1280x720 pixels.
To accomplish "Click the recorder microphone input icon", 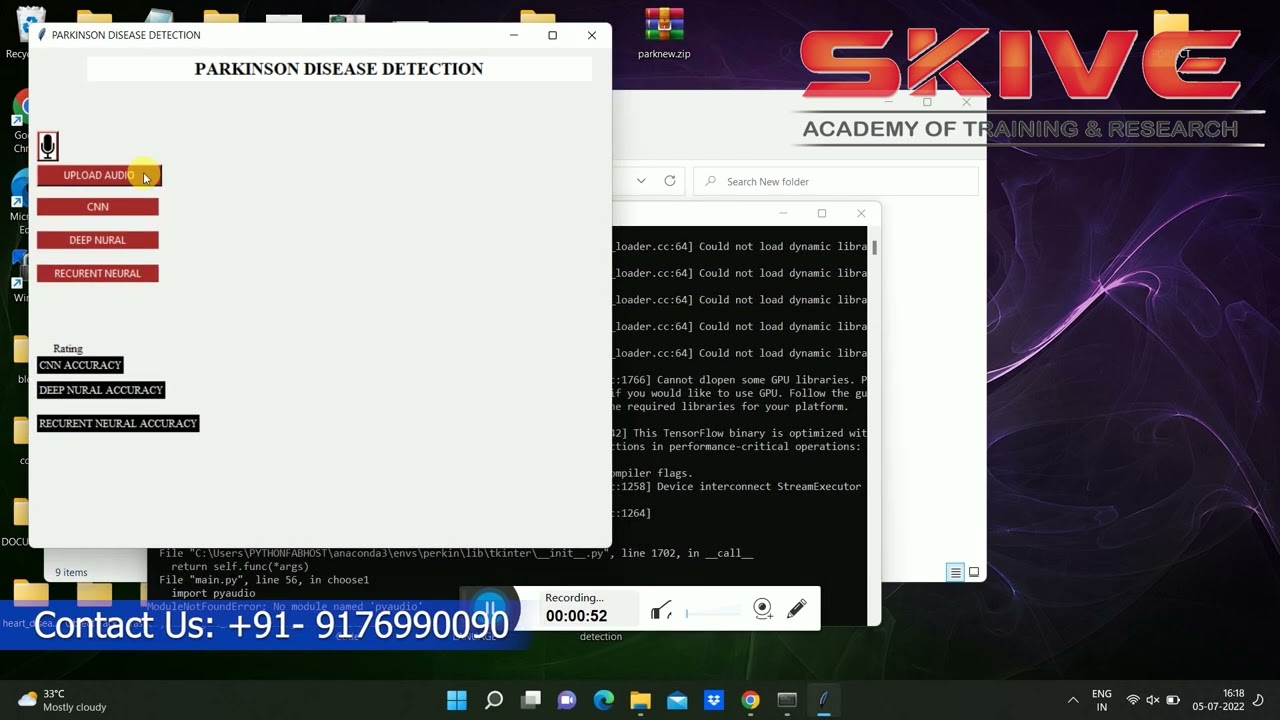I will click(x=661, y=610).
